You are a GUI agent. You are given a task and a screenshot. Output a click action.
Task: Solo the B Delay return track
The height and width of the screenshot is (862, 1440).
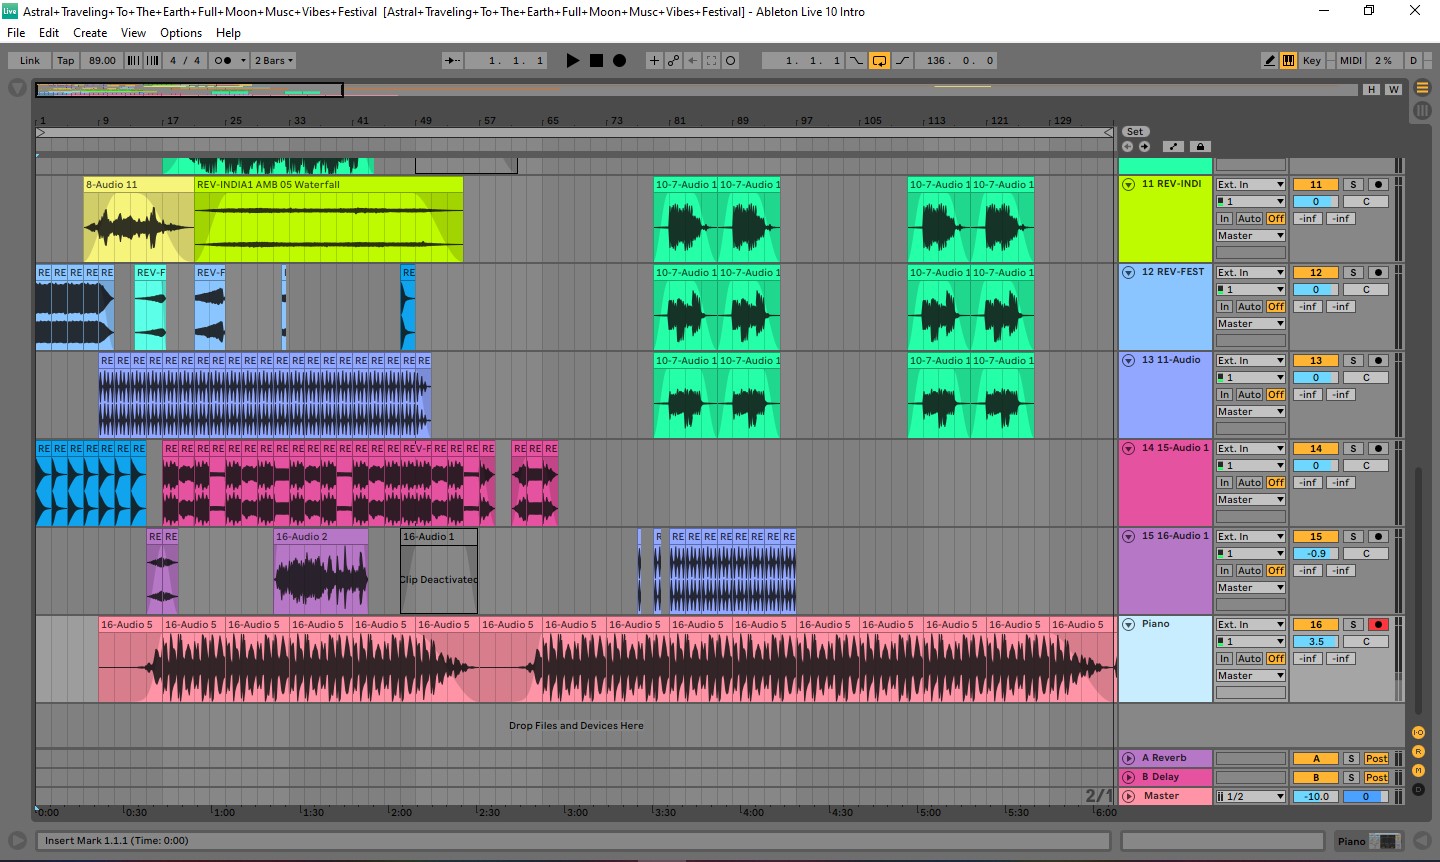[x=1351, y=778]
